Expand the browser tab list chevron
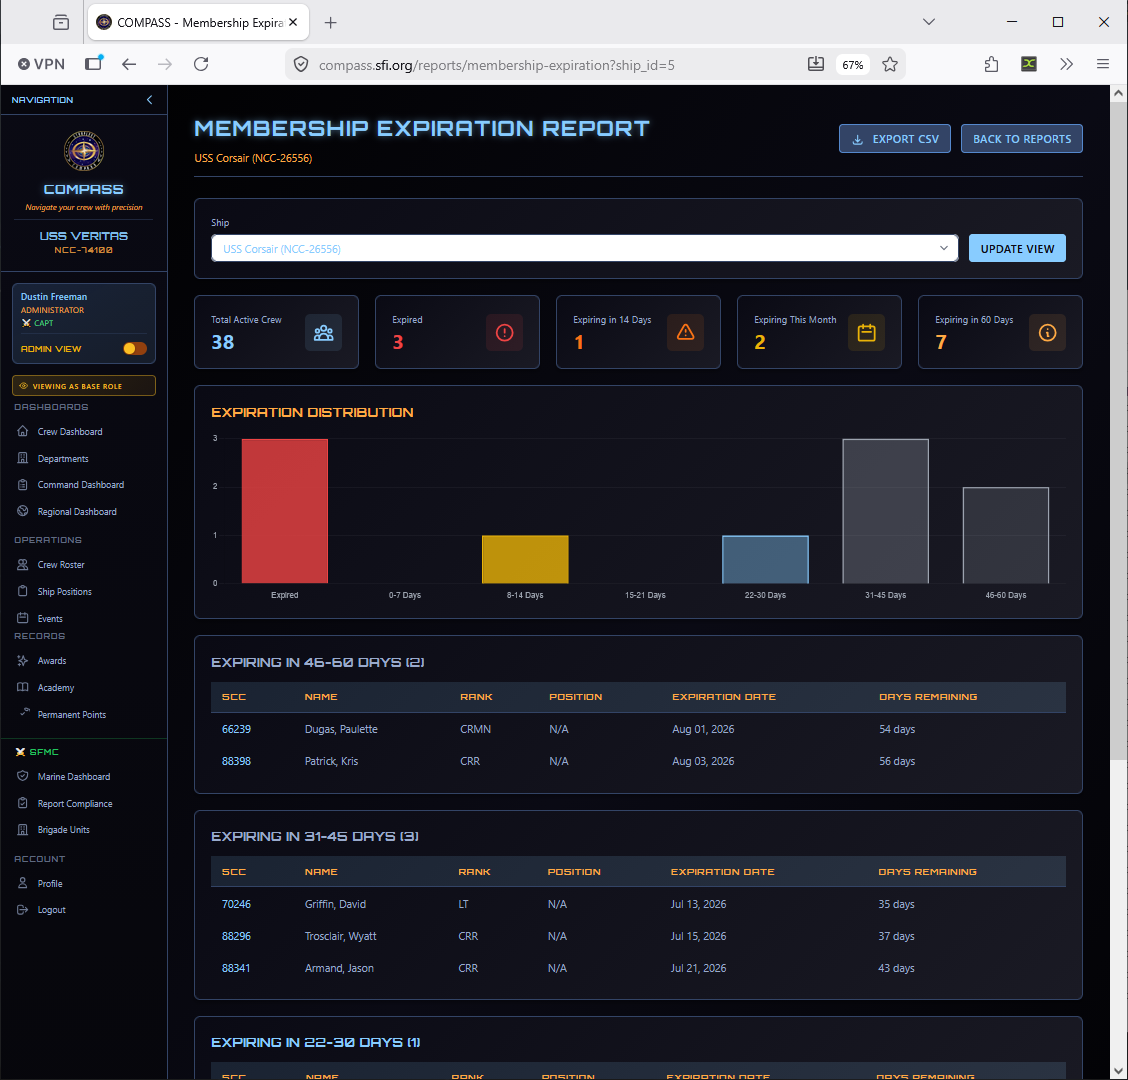The width and height of the screenshot is (1128, 1080). click(929, 22)
